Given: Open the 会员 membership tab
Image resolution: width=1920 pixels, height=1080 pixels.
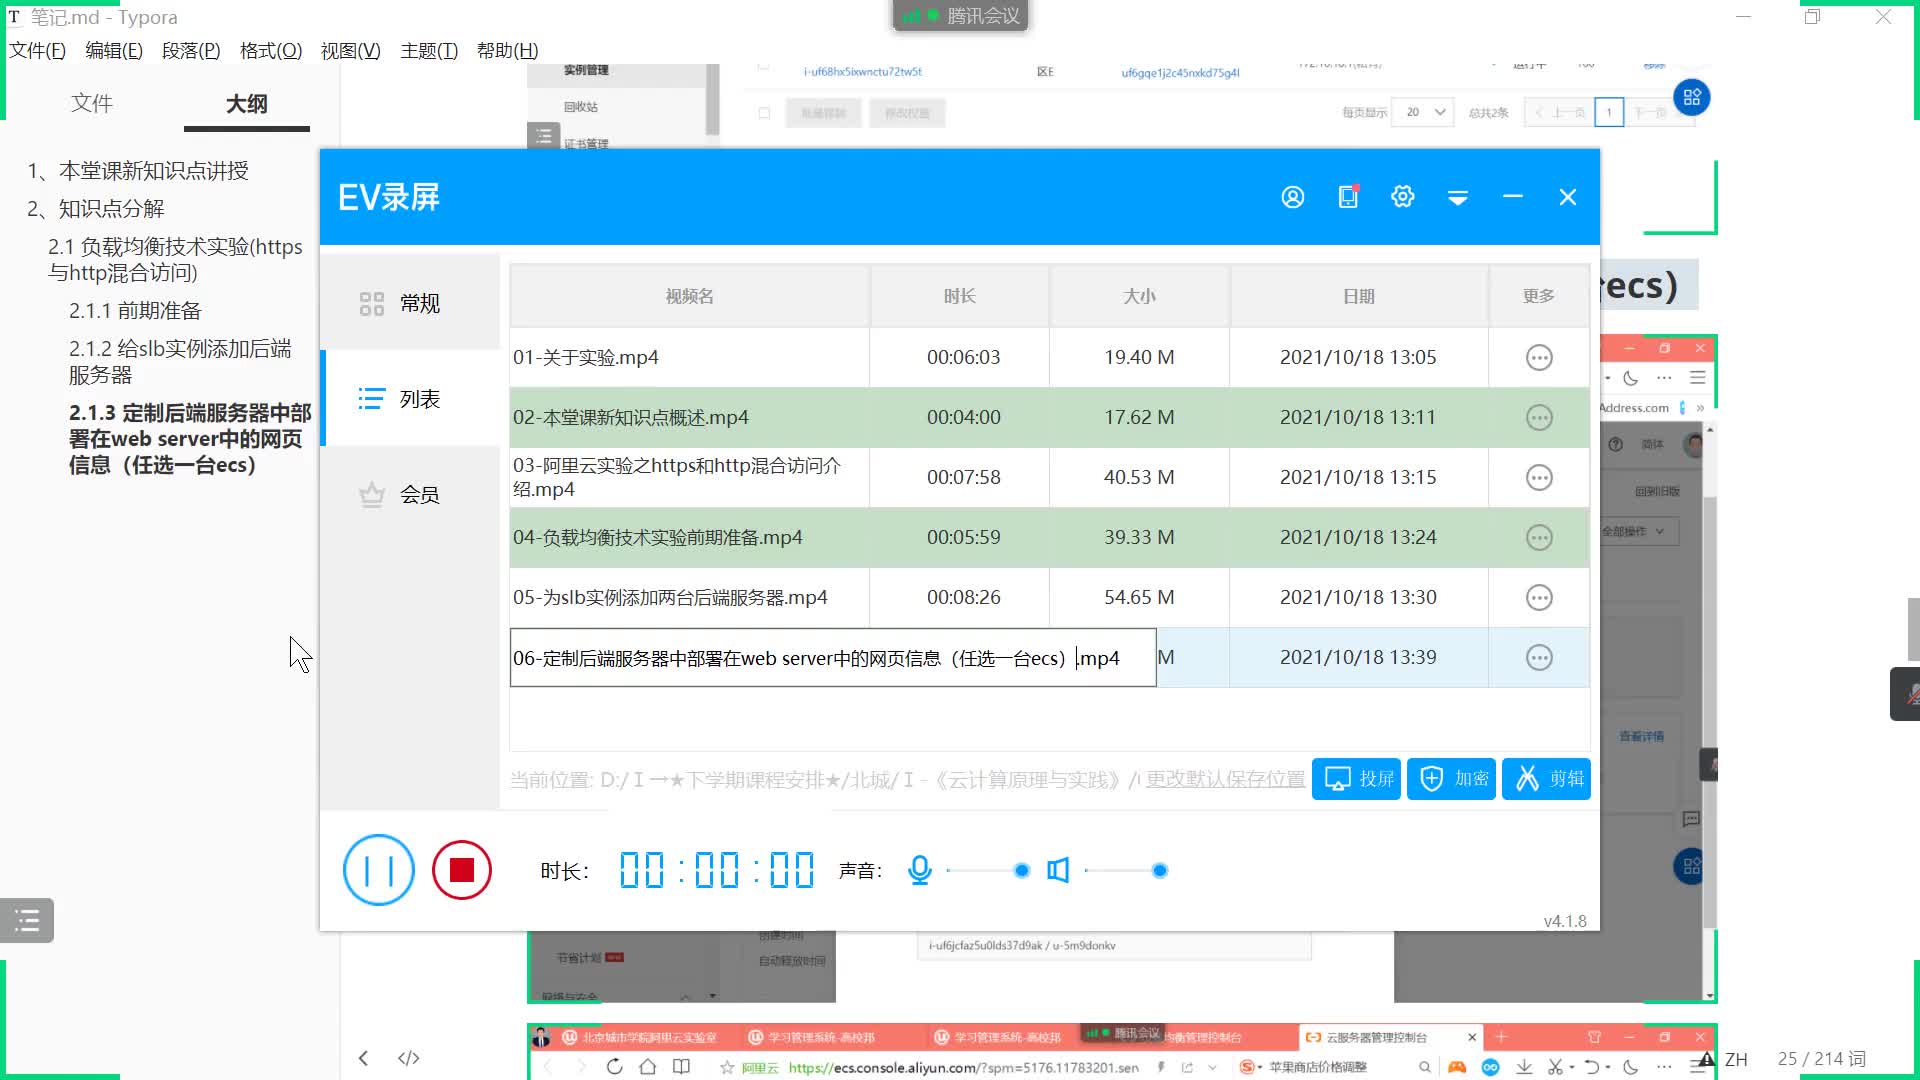Looking at the screenshot, I should click(x=410, y=495).
